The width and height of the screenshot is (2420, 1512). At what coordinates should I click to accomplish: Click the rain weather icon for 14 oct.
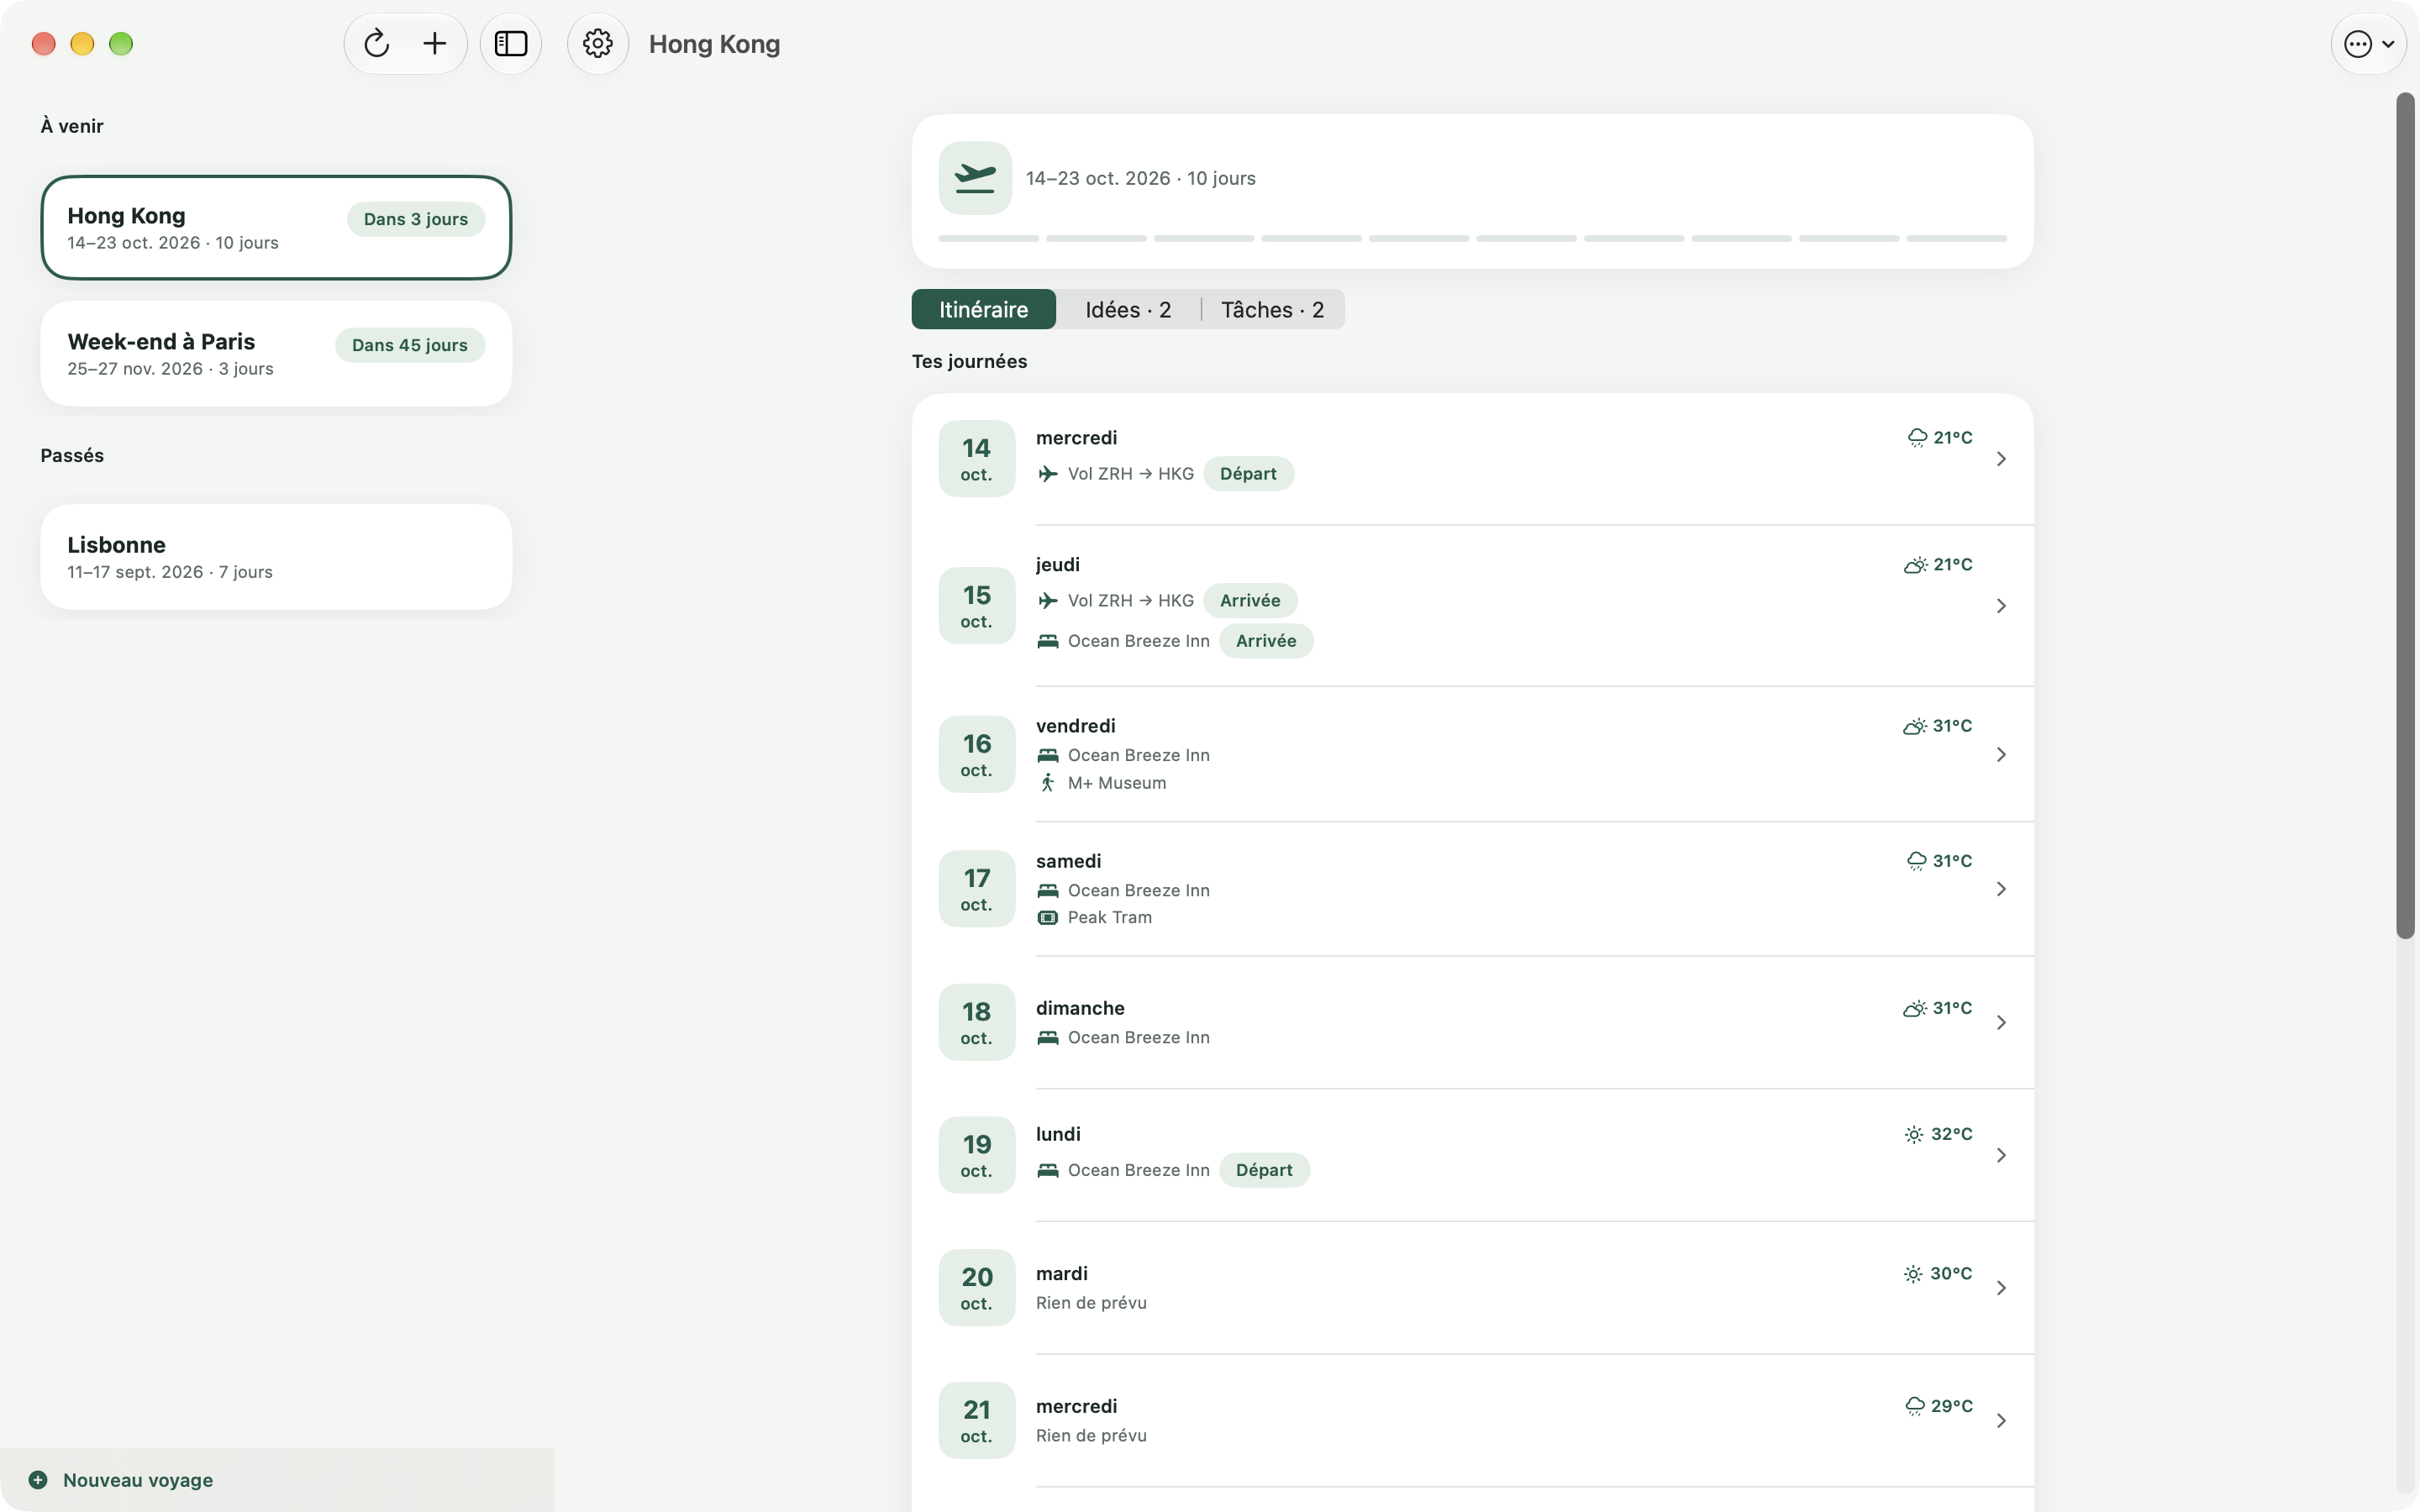point(1917,438)
